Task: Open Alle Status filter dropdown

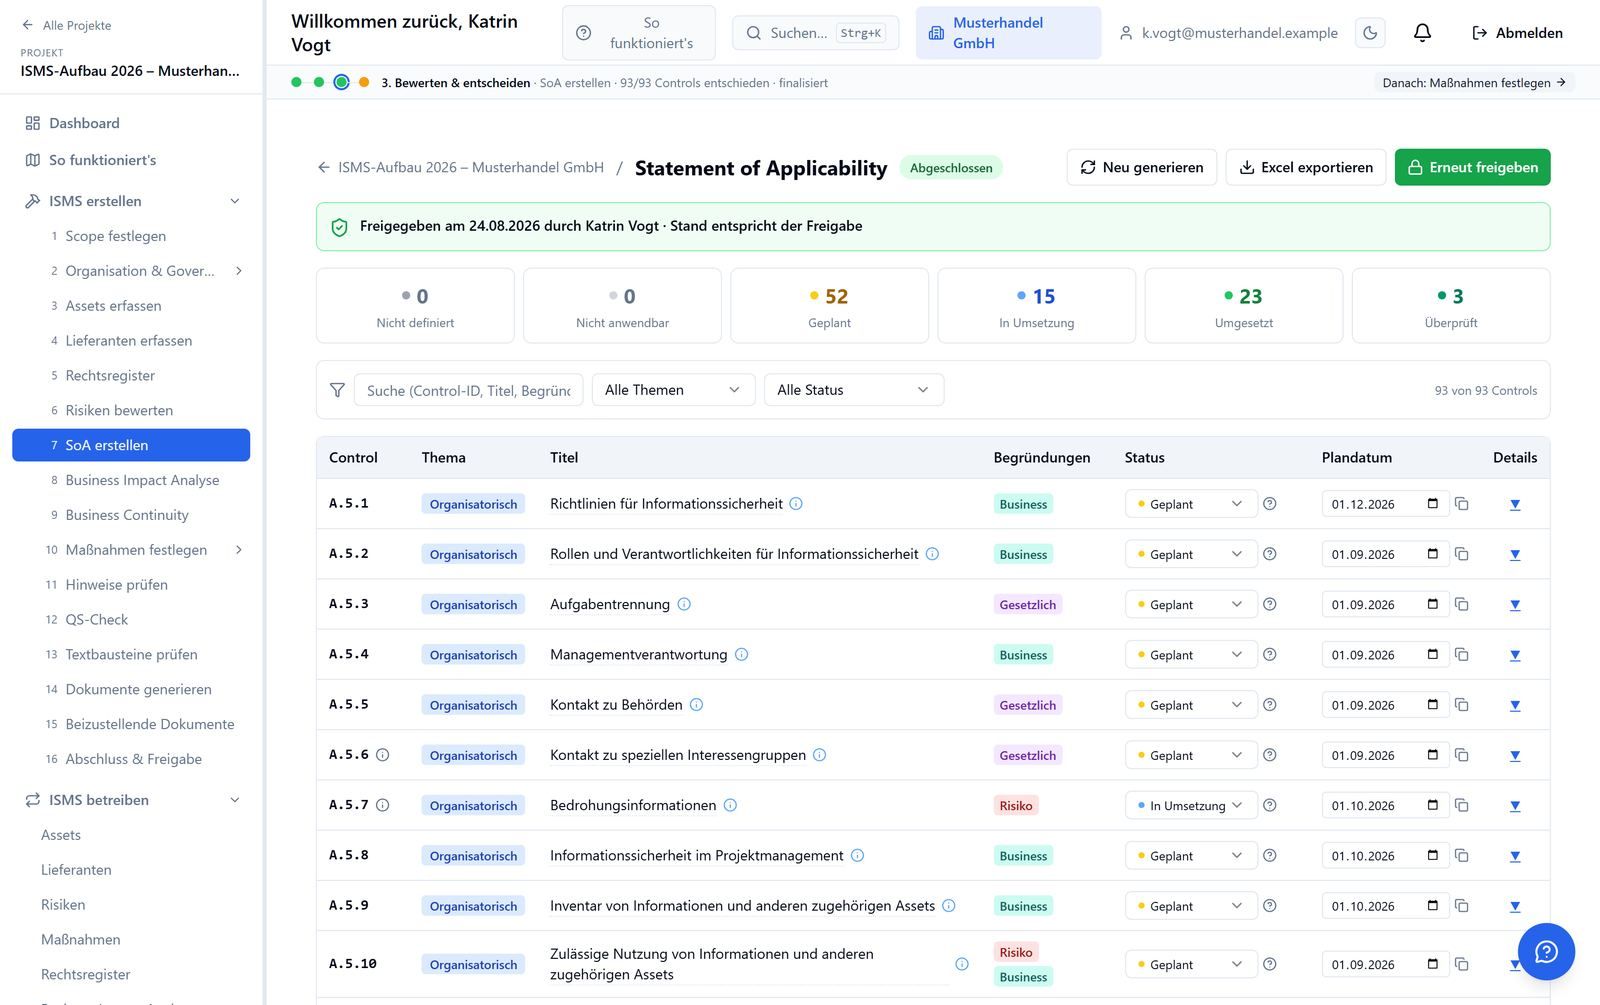Action: click(854, 390)
